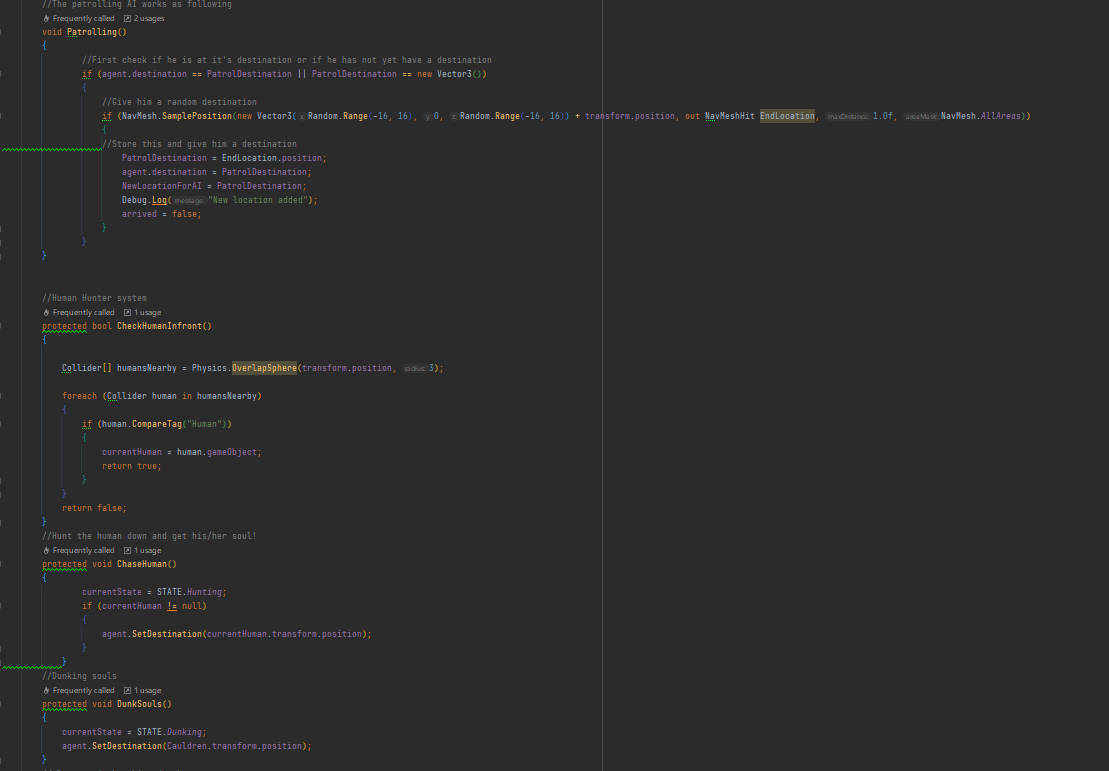Click the flame icon above DunkSouls method
The height and width of the screenshot is (771, 1109).
(47, 690)
